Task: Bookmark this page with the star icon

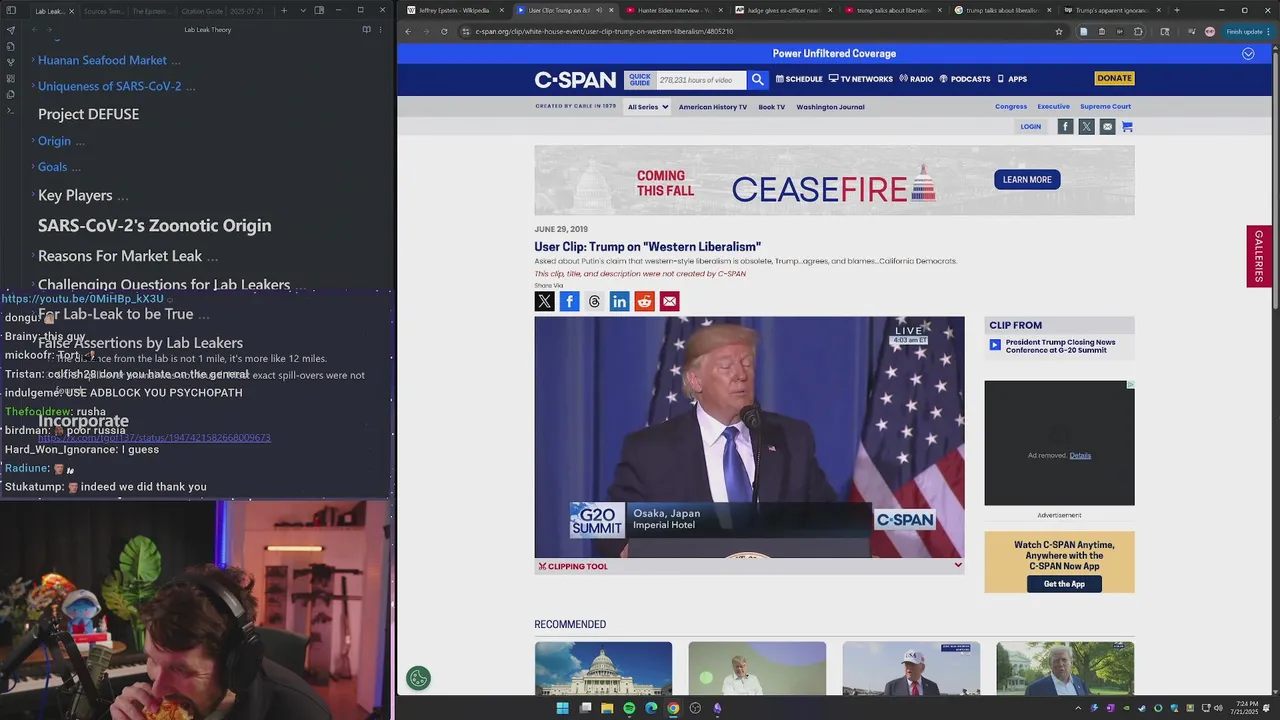Action: point(1059,31)
